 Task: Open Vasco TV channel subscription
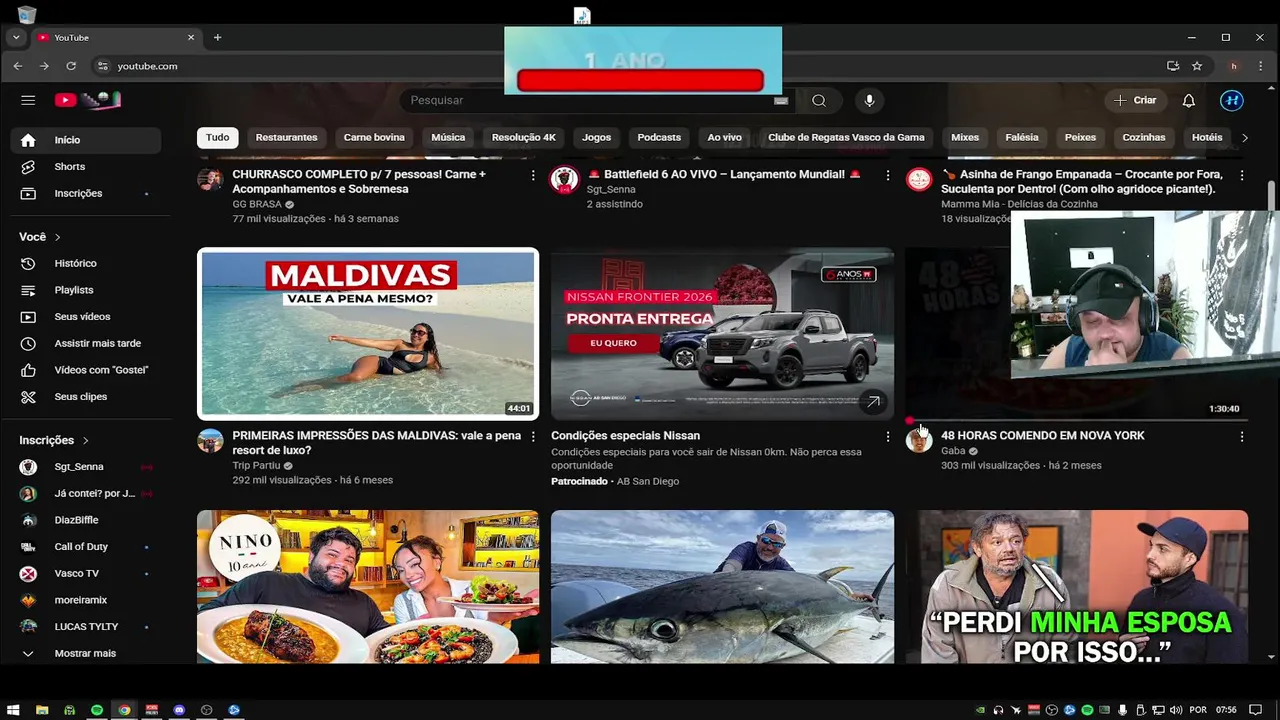point(86,574)
